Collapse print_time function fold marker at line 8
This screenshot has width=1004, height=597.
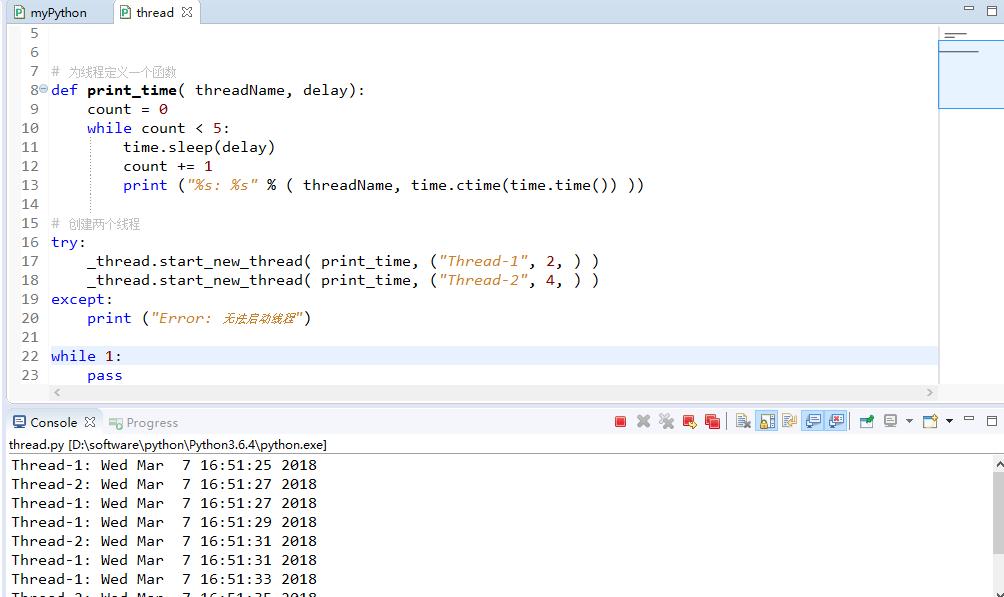(x=44, y=89)
